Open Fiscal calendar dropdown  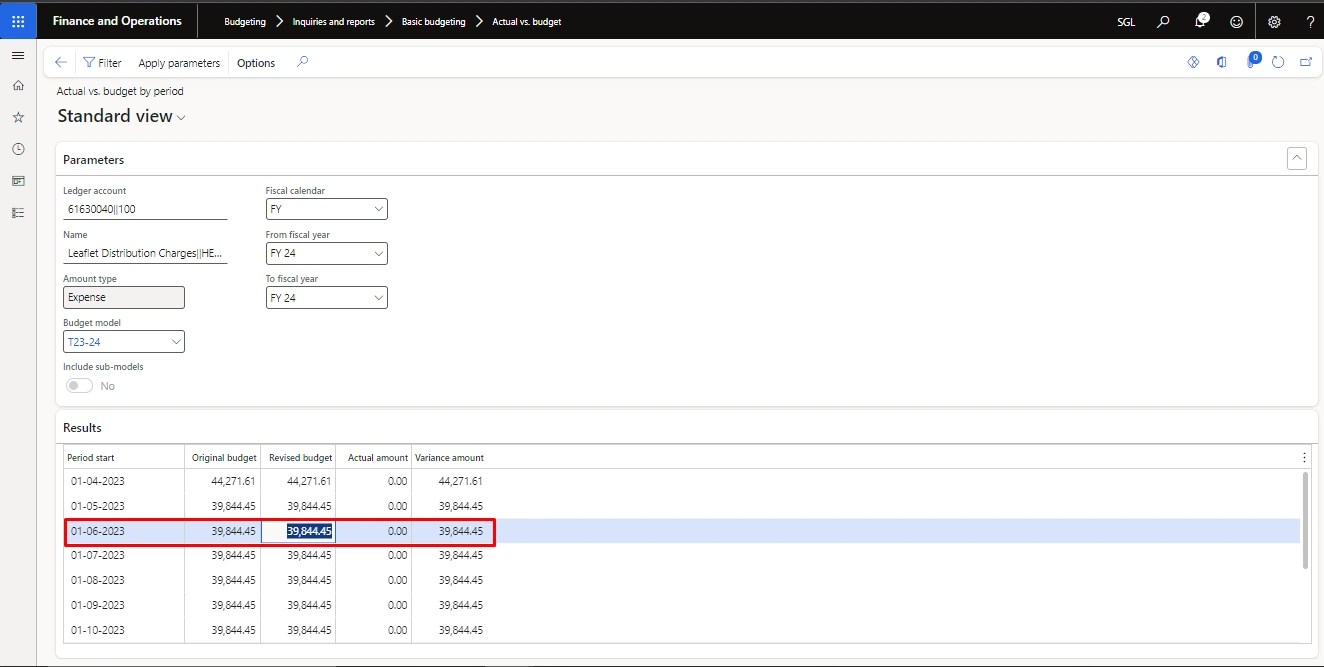point(326,209)
